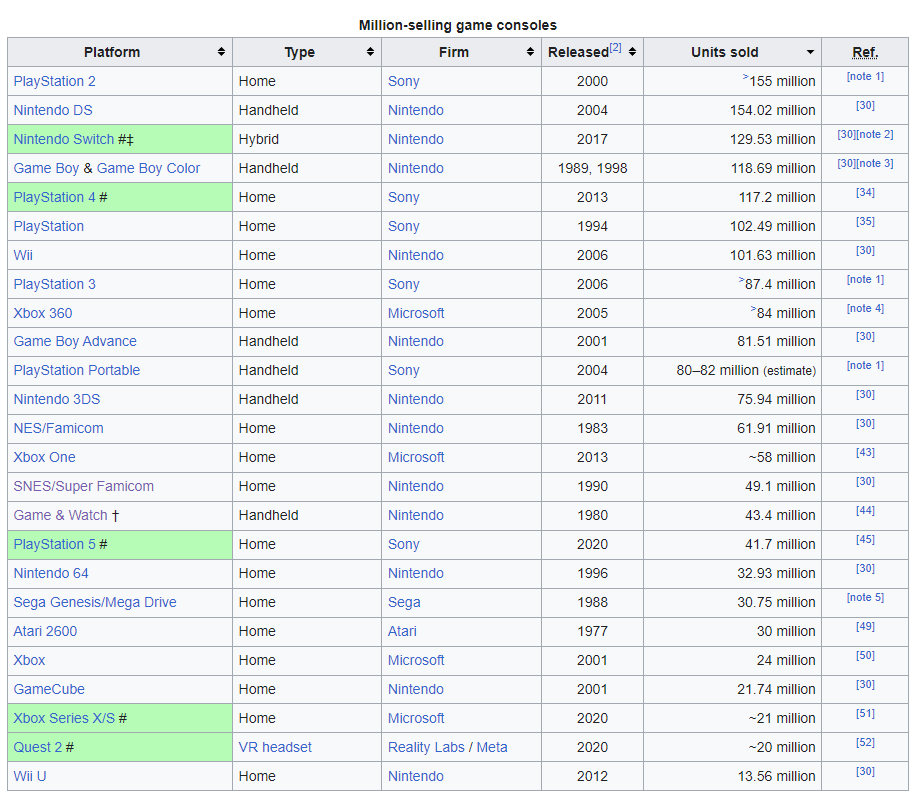Open the SNES/Super Famicom link
The height and width of the screenshot is (791, 920).
[84, 486]
